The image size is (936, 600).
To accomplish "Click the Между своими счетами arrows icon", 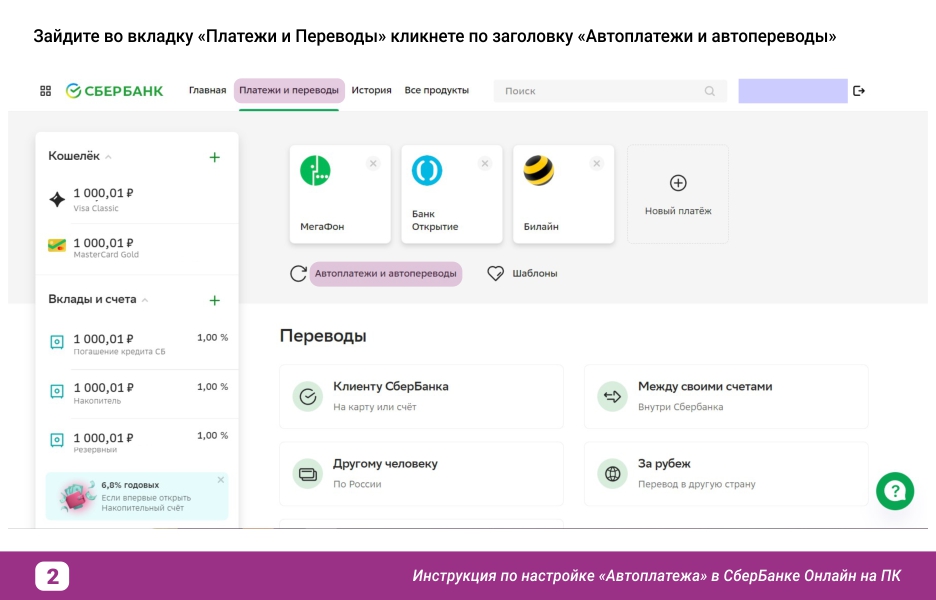I will click(x=612, y=396).
